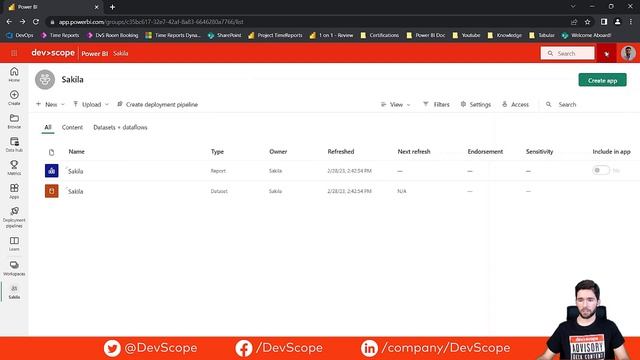Viewport: 640px width, 360px height.
Task: Click the red header button beside Search
Action: 607,53
